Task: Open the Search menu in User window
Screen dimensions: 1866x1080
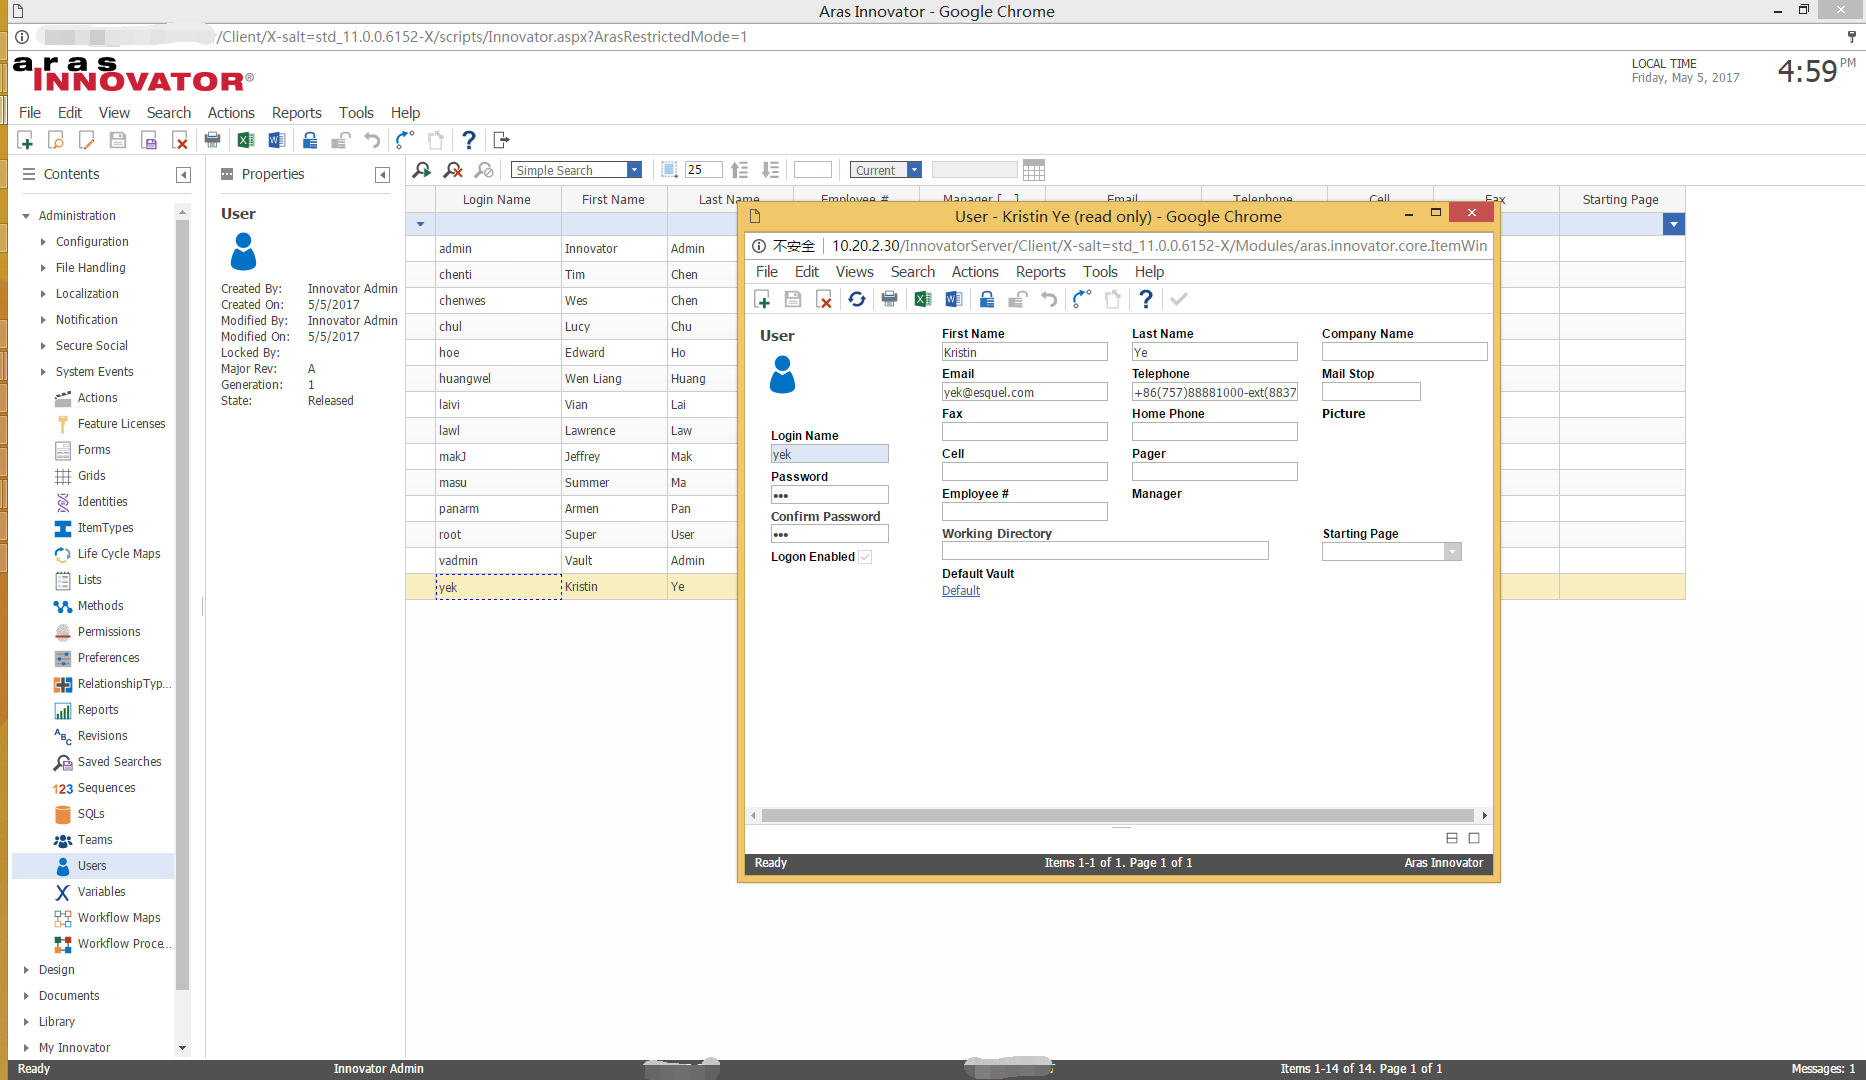Action: [x=913, y=272]
